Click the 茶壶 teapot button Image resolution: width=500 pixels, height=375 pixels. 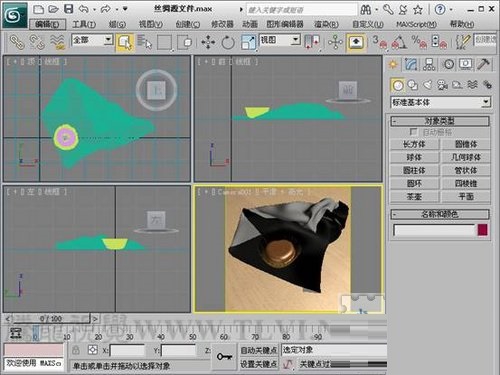point(415,197)
